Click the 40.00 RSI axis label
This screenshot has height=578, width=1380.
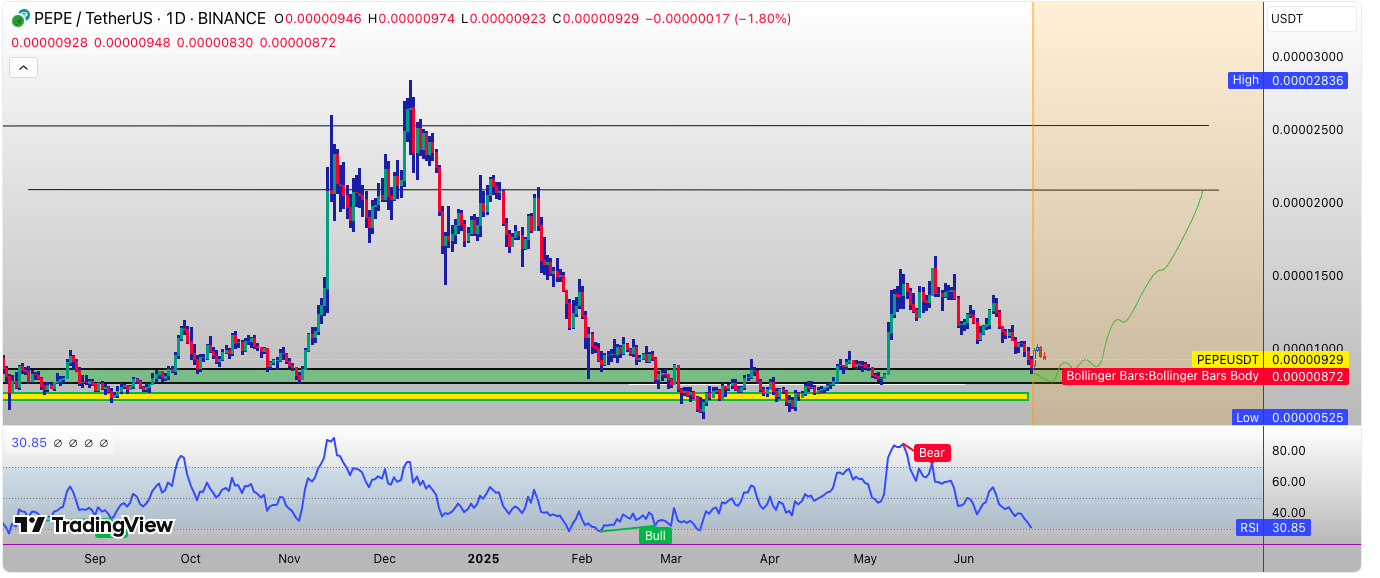[x=1288, y=512]
